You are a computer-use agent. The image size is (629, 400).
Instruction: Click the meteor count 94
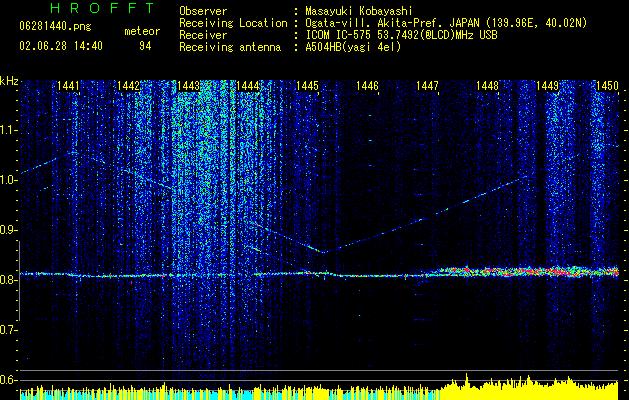click(x=145, y=47)
